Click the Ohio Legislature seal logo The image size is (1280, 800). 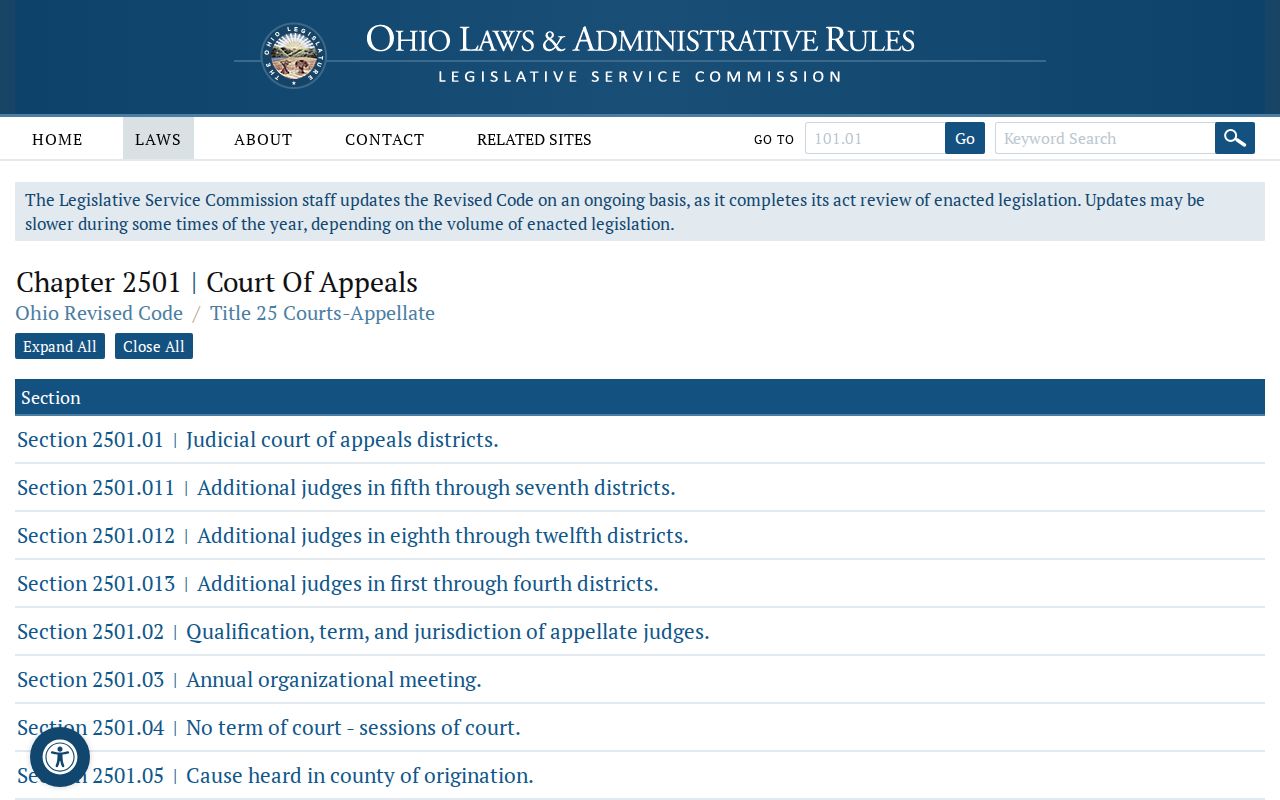coord(294,56)
